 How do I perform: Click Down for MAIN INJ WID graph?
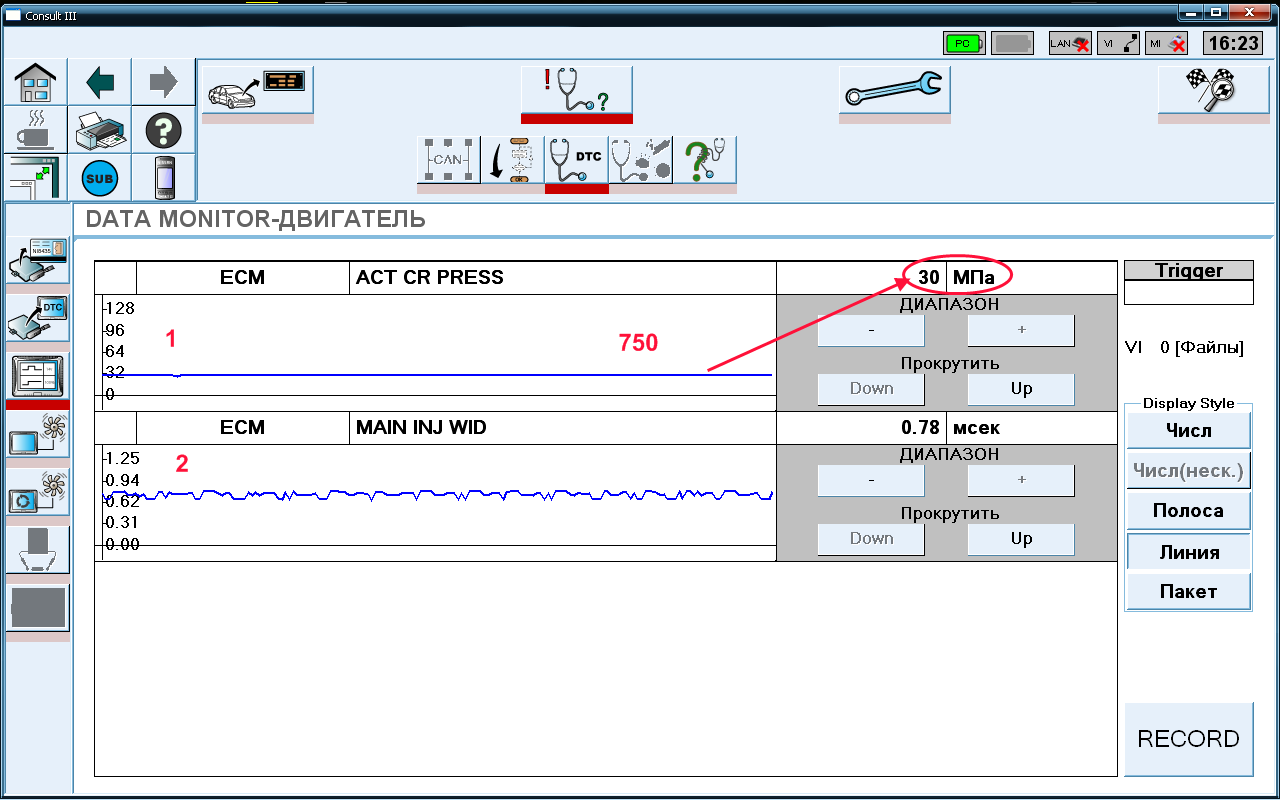point(871,539)
